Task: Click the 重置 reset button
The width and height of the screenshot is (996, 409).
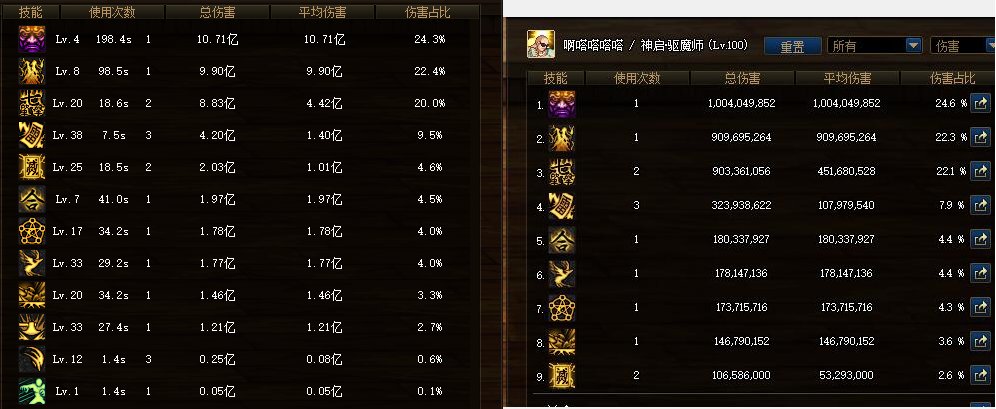Action: (792, 46)
